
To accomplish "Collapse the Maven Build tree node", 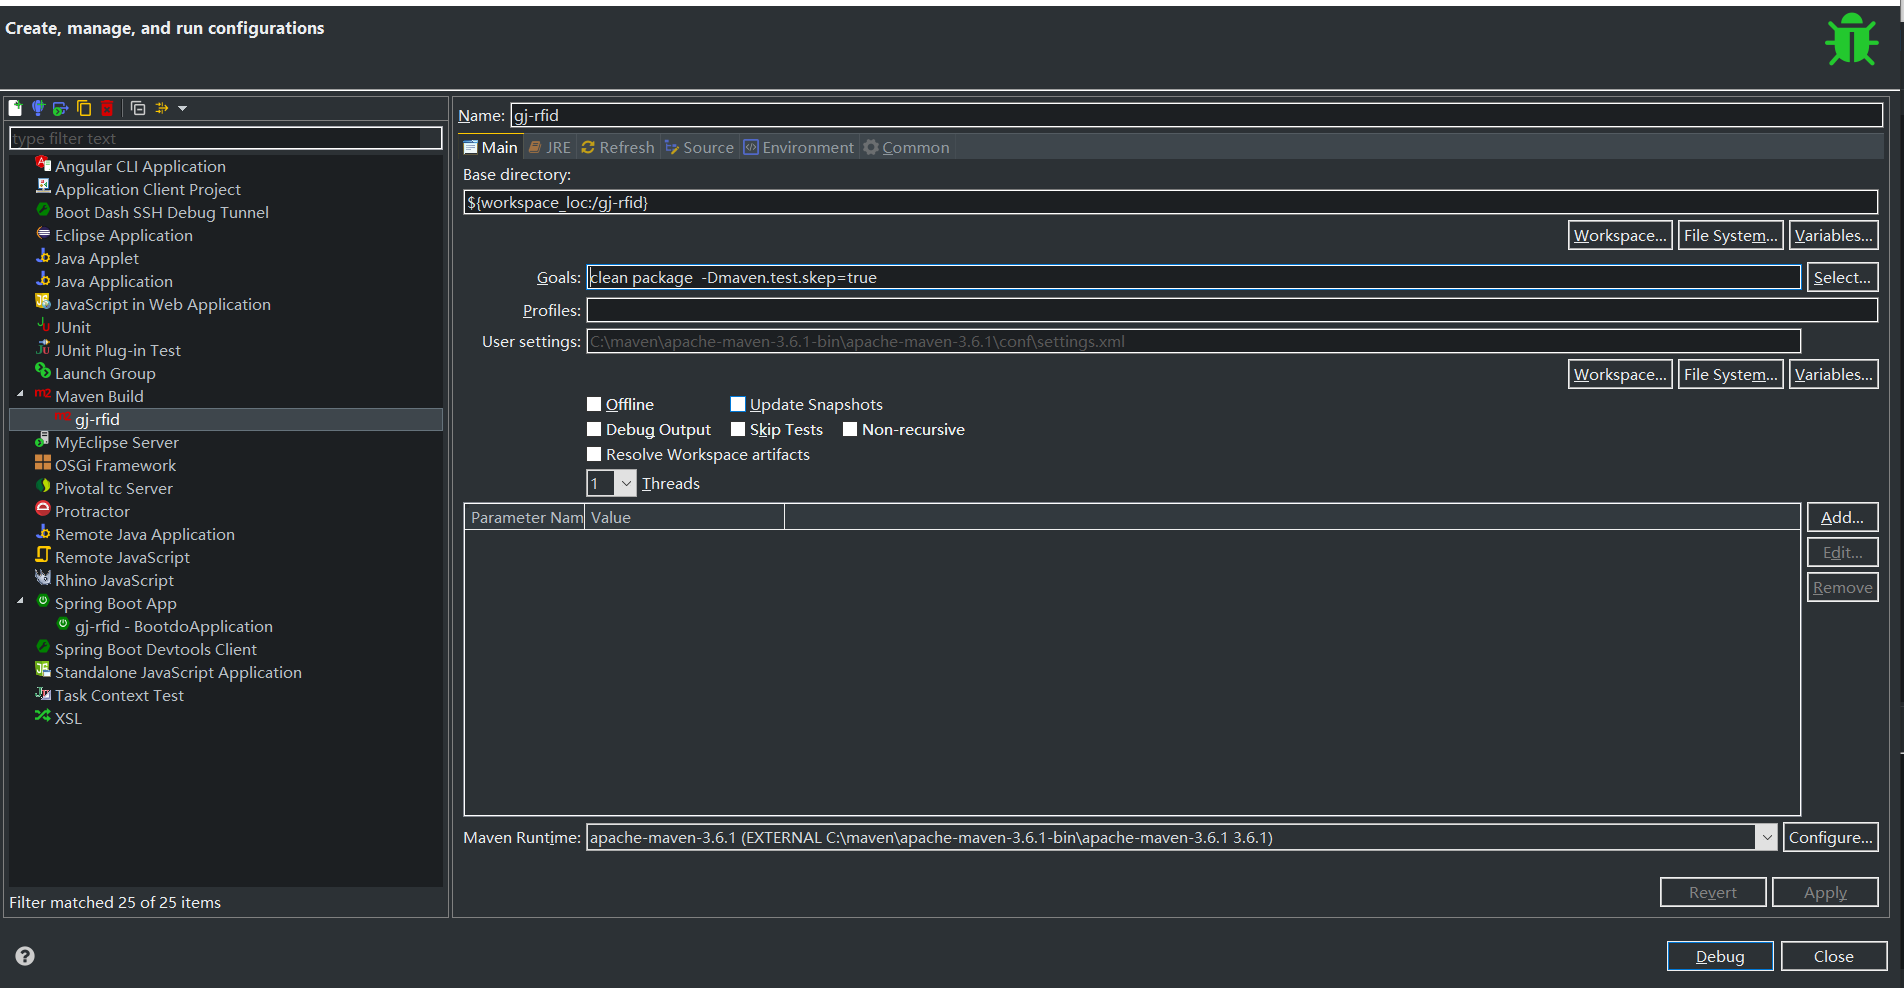I will pyautogui.click(x=20, y=396).
